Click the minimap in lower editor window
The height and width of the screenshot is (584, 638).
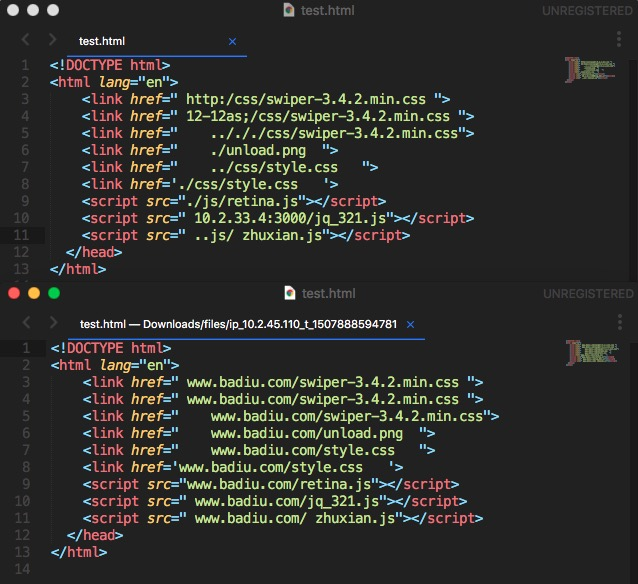pos(592,352)
